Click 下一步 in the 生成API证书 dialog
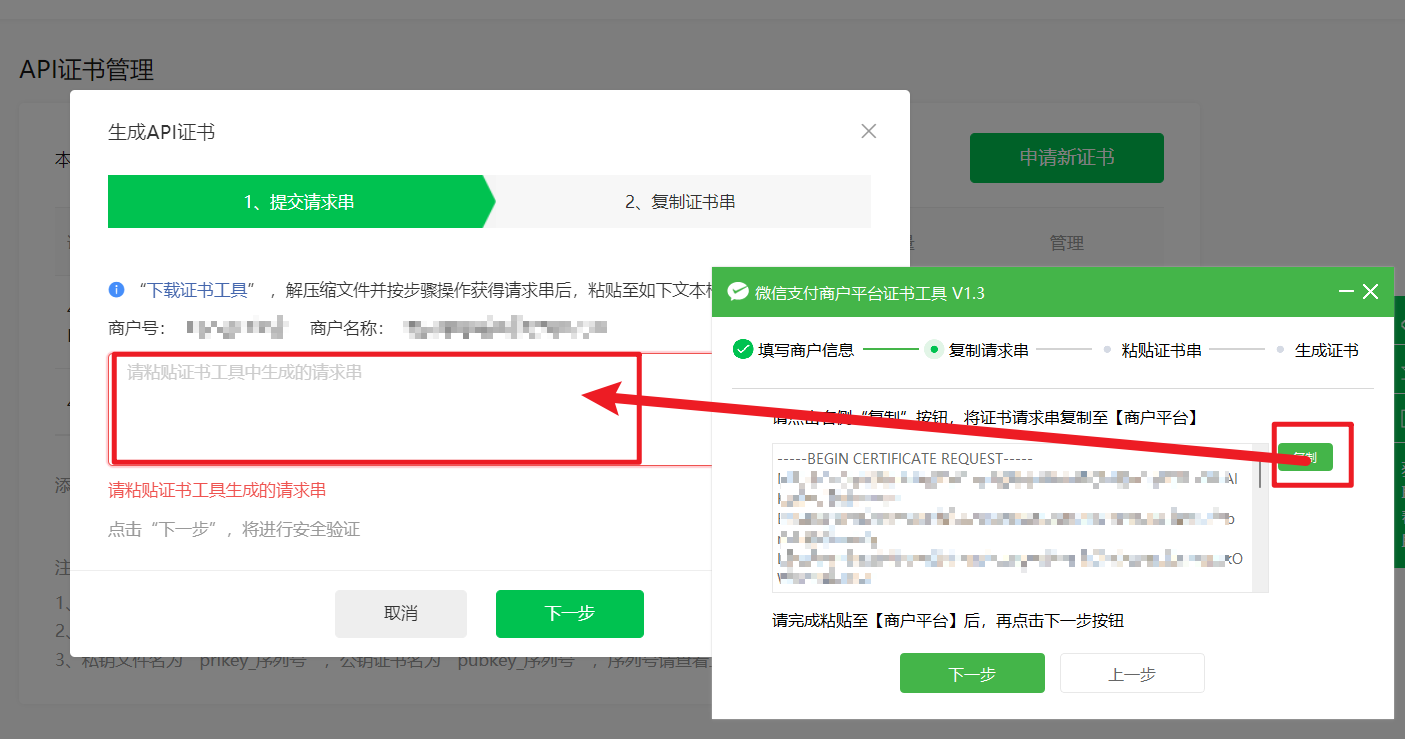The image size is (1405, 739). pos(570,614)
